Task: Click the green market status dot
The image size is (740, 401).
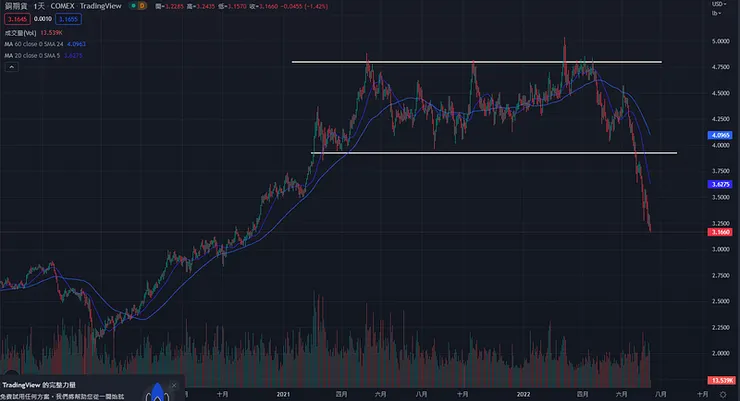Action: [x=134, y=6]
